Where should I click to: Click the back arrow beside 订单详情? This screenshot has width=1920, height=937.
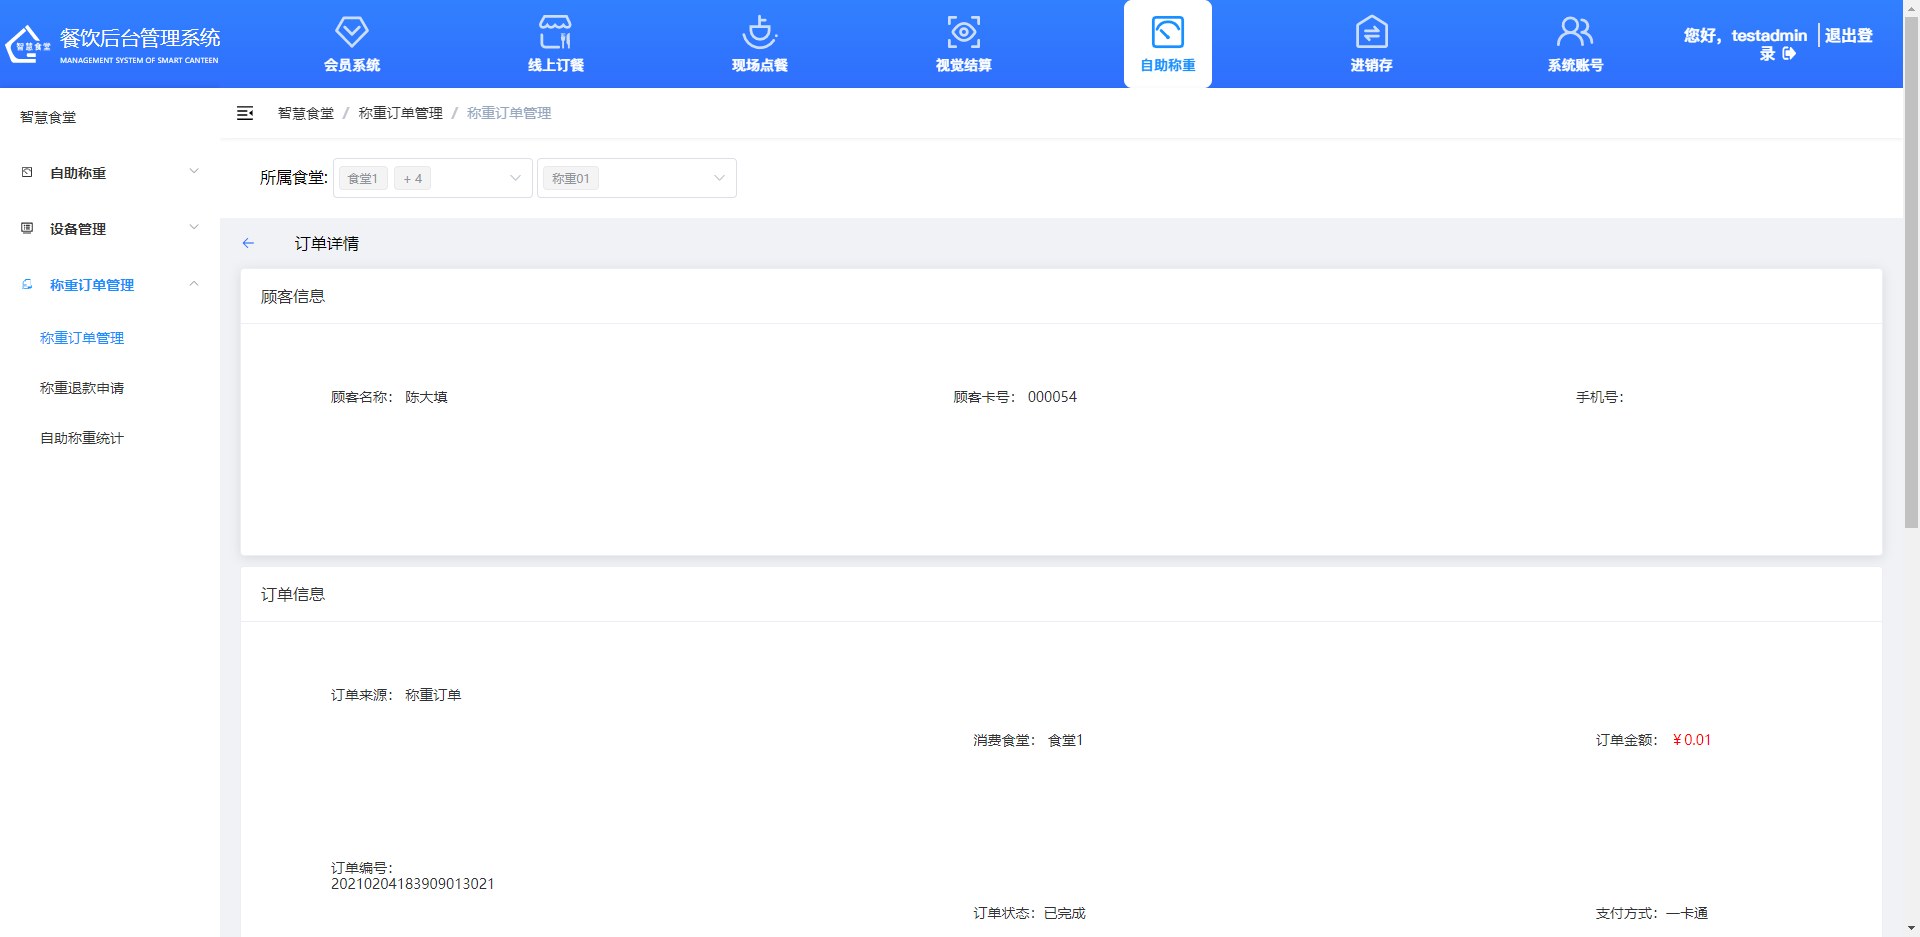(x=248, y=243)
